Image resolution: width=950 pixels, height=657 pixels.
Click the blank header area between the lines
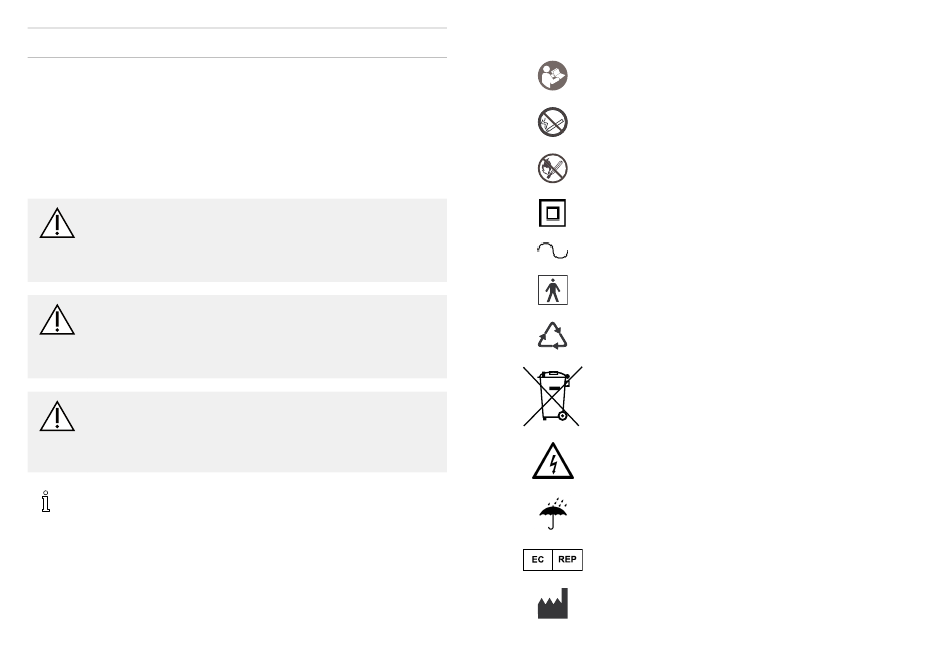coord(238,43)
